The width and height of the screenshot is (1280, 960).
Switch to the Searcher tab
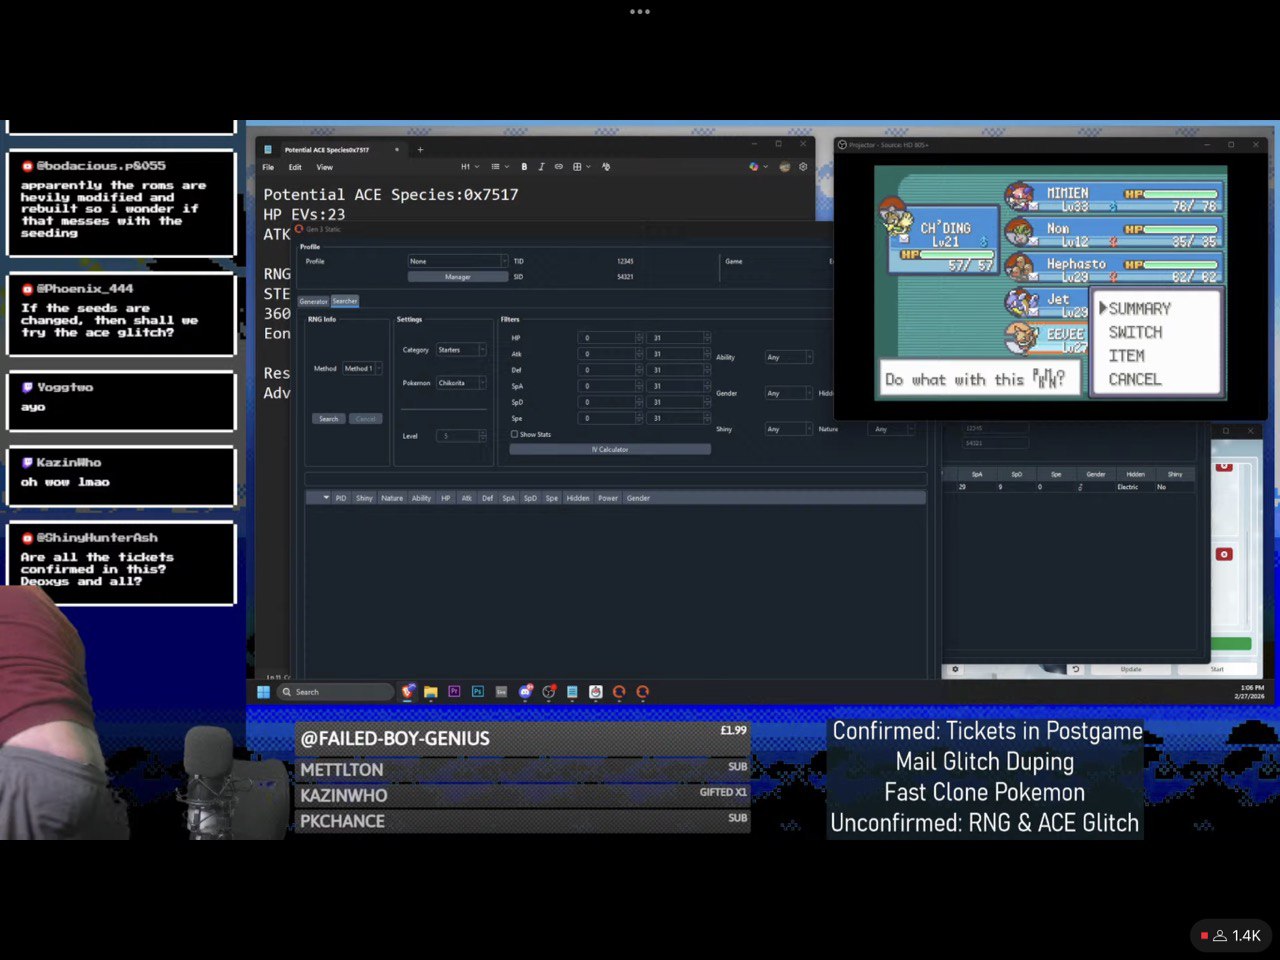(x=345, y=301)
